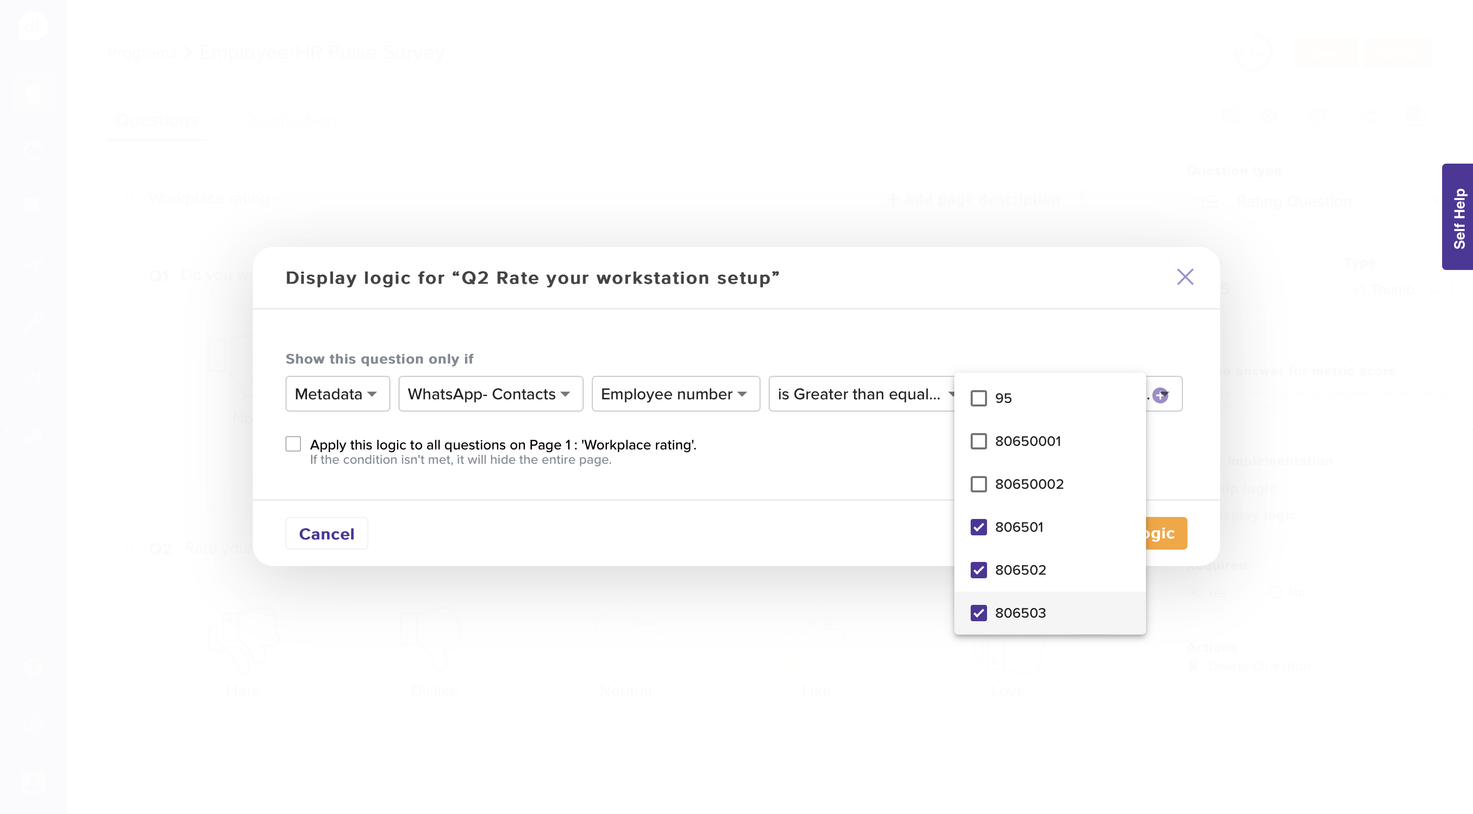Deselect the 806502 checkbox
1473x814 pixels.
click(x=979, y=570)
